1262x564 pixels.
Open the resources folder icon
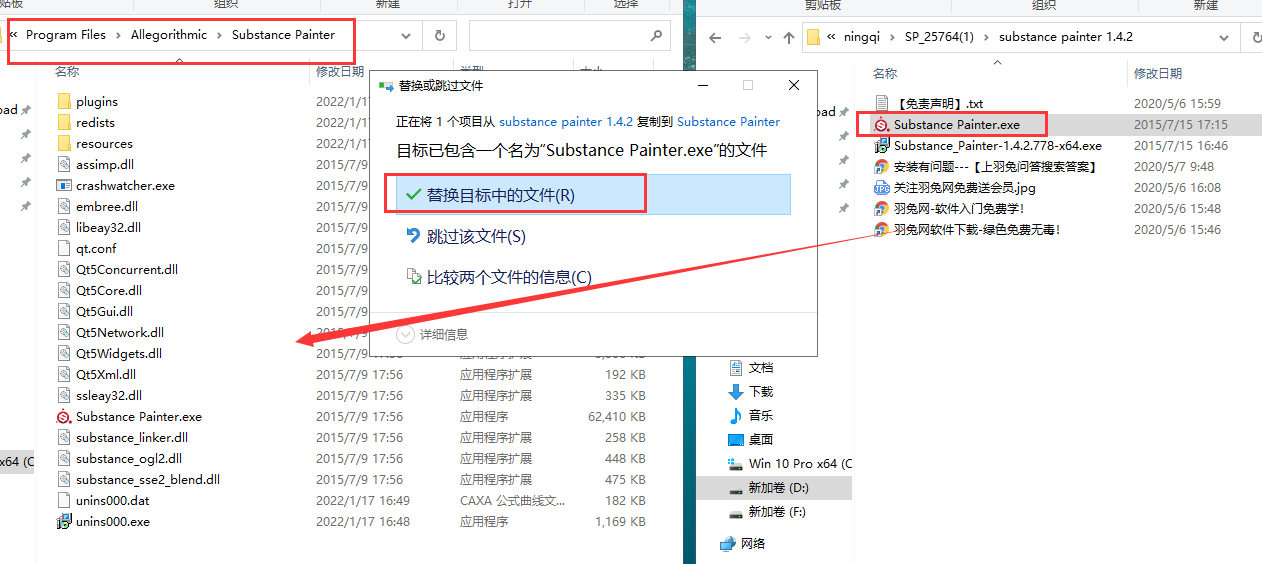coord(64,143)
